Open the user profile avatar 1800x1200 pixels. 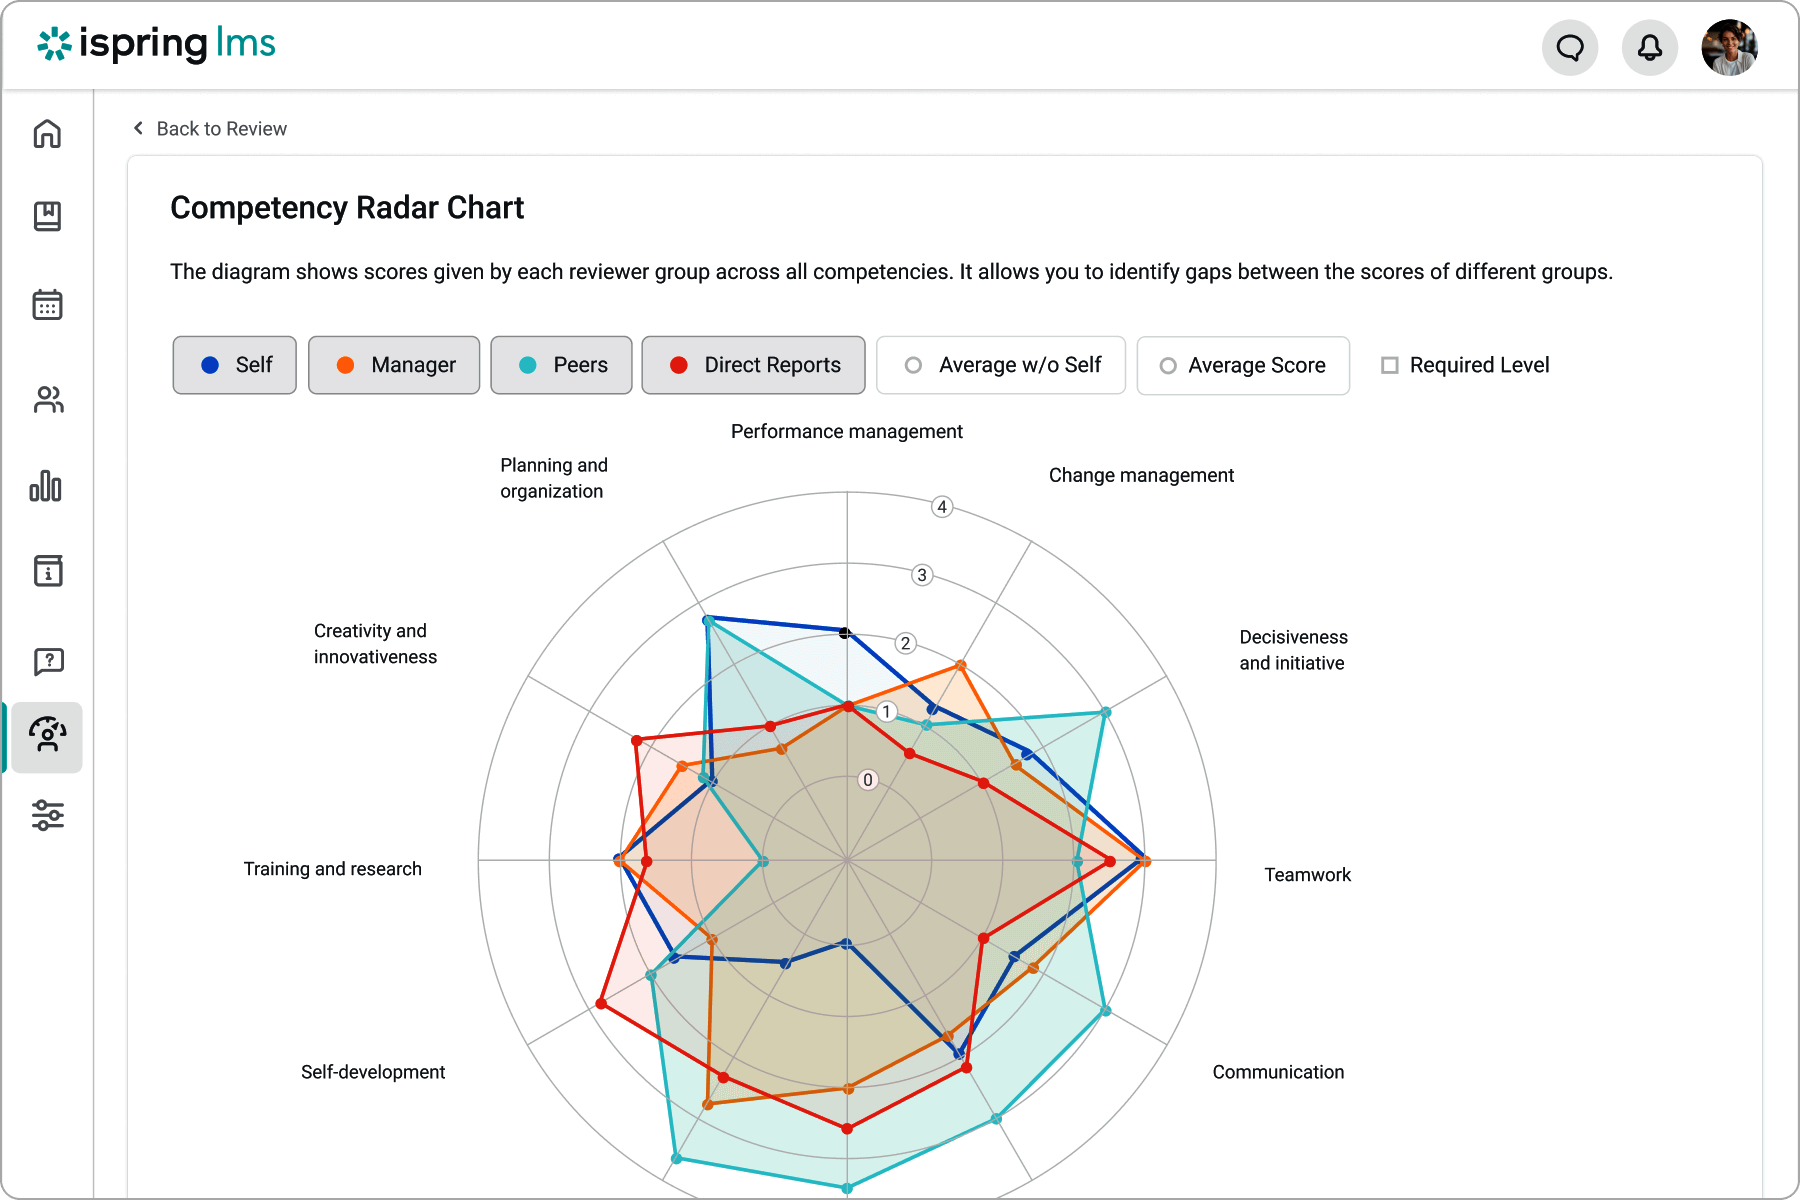[x=1729, y=47]
